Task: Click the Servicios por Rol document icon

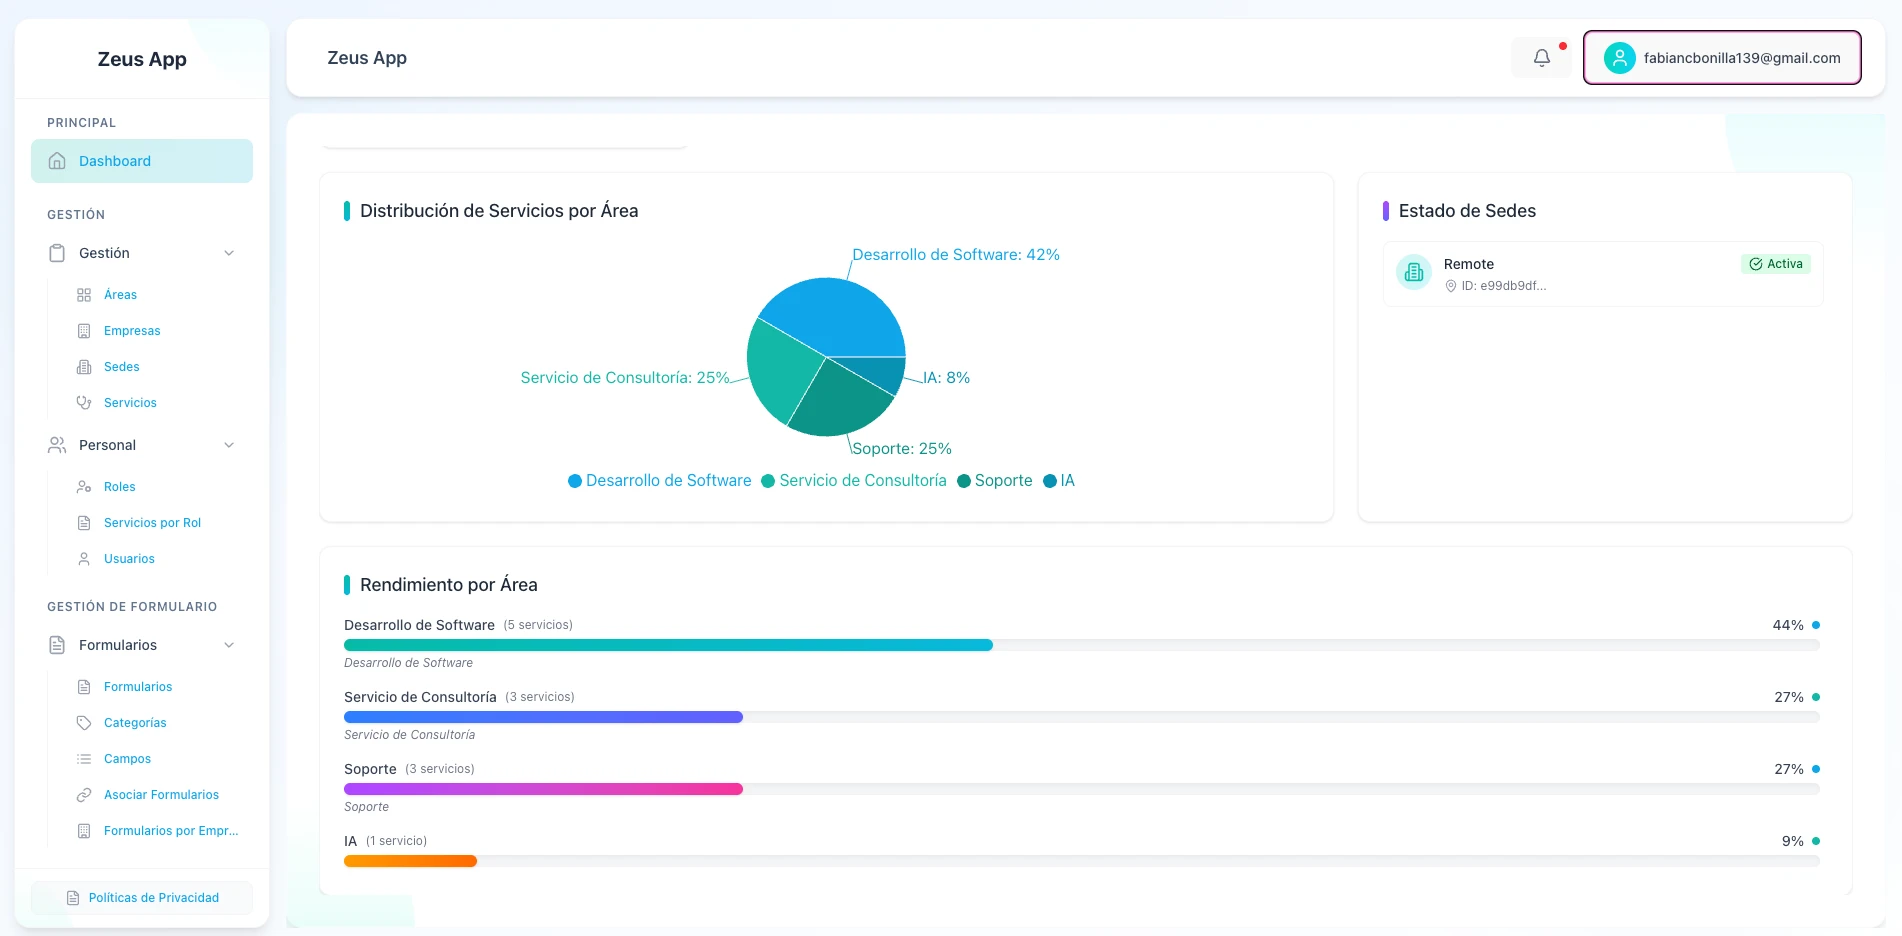Action: point(84,523)
